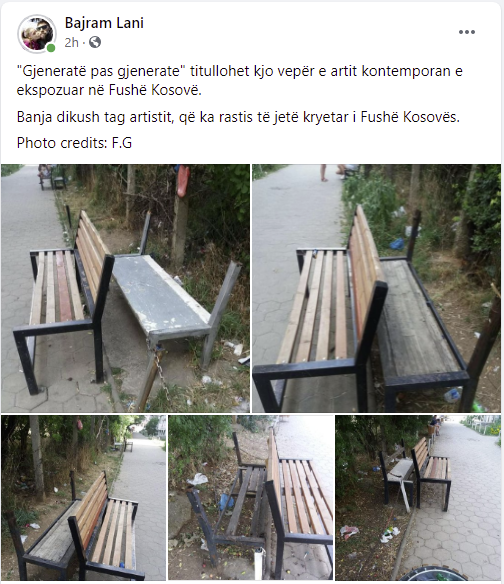Click the post caption about Fushë Kosovë
Viewport: 504px width, 584px height.
240,80
